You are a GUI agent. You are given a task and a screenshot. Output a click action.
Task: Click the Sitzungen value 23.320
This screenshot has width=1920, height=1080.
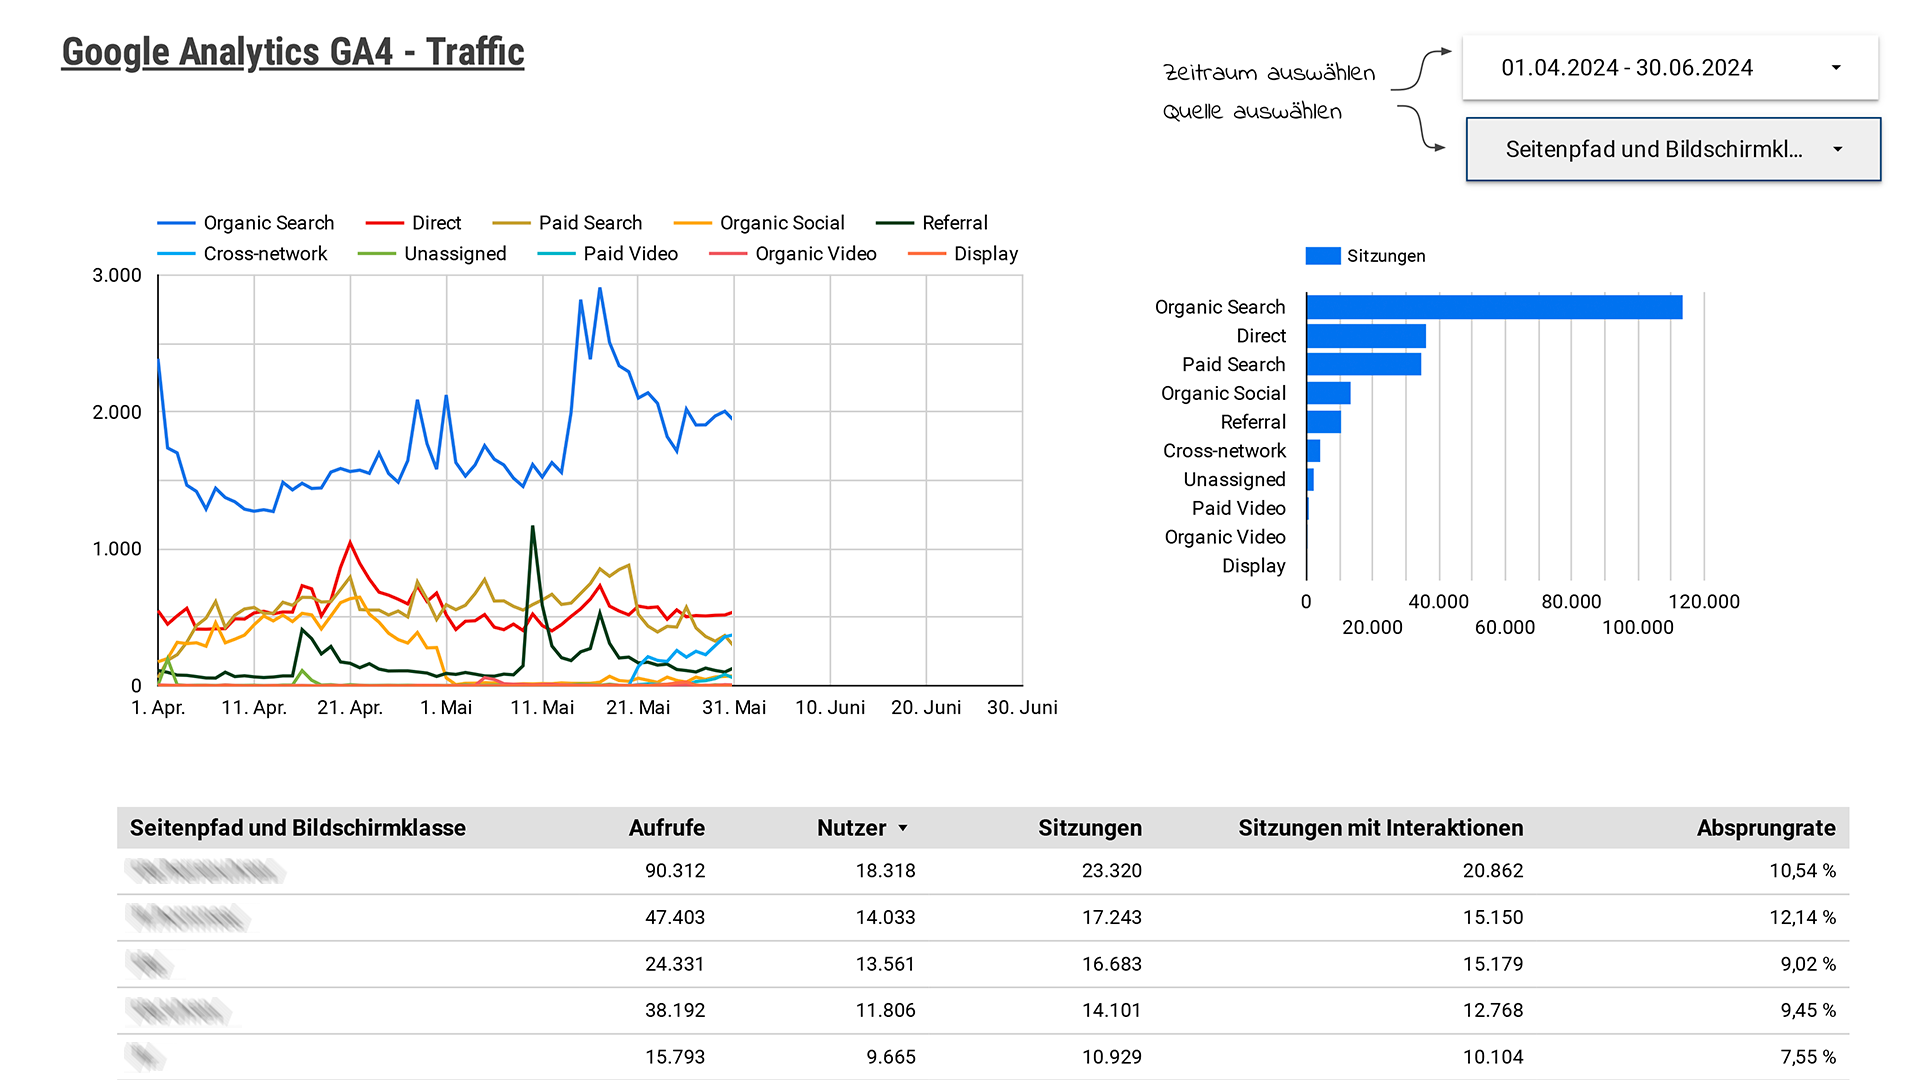[x=1111, y=871]
